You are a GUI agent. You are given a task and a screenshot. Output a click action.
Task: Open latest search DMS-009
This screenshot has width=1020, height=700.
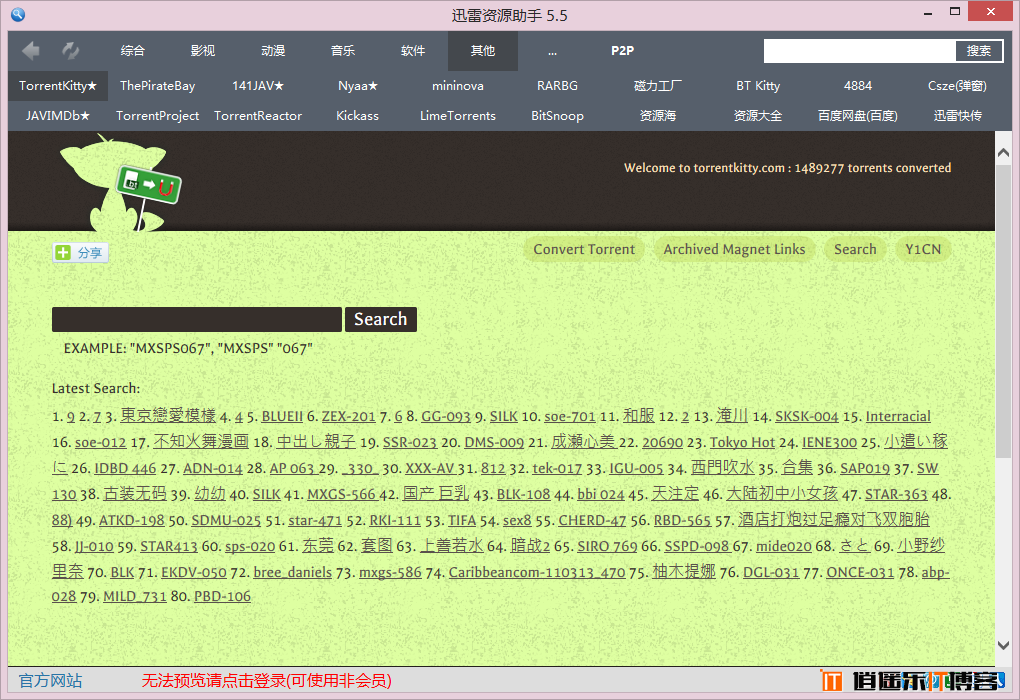[494, 442]
